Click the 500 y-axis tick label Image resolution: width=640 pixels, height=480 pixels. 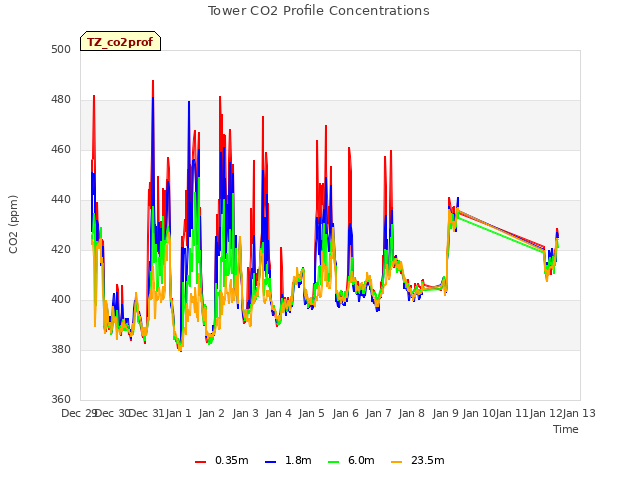(x=61, y=49)
